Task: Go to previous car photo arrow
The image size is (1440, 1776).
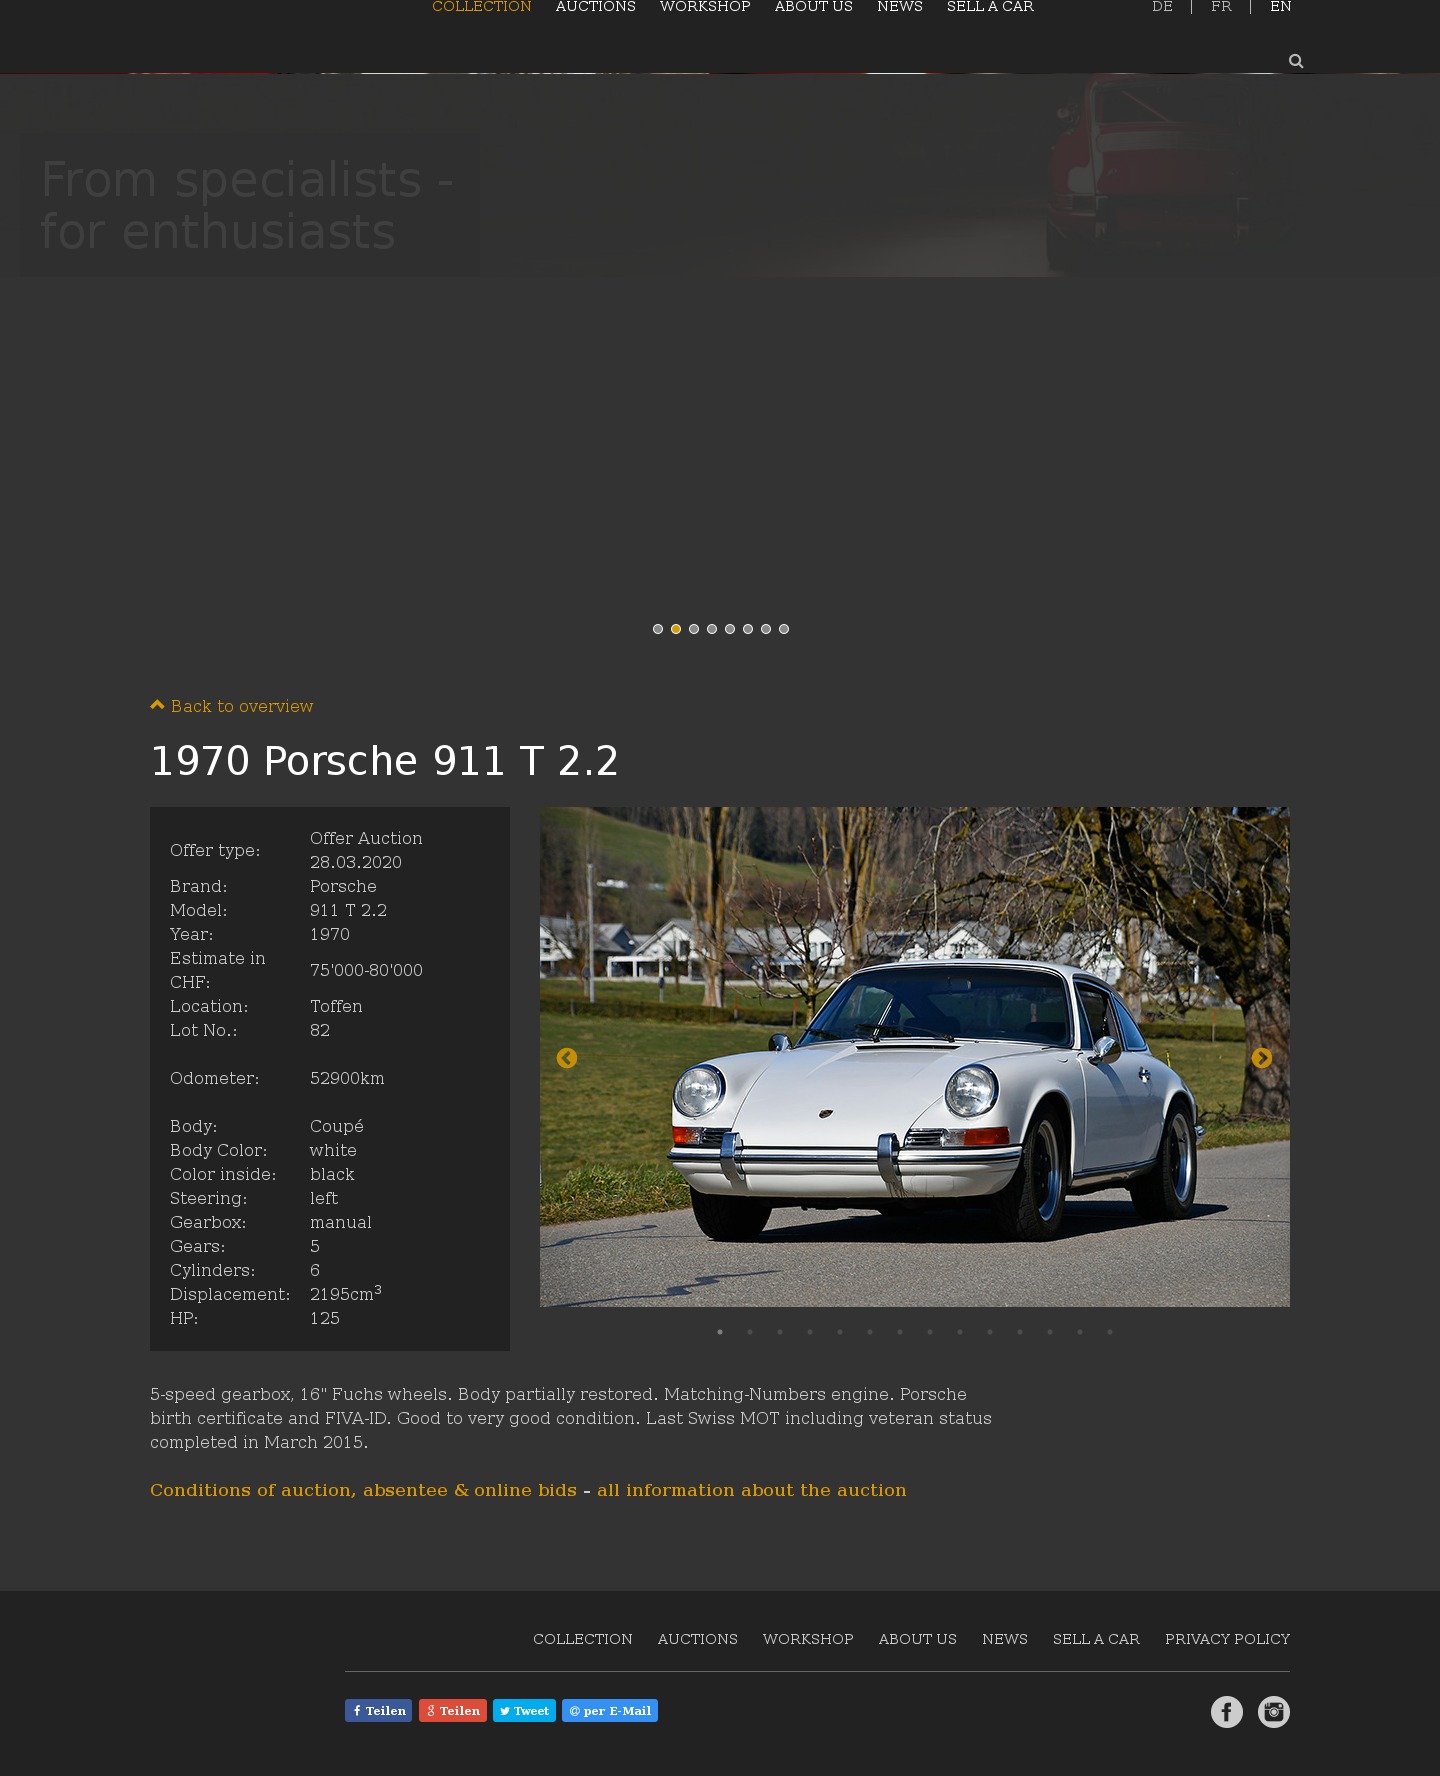Action: pyautogui.click(x=567, y=1058)
